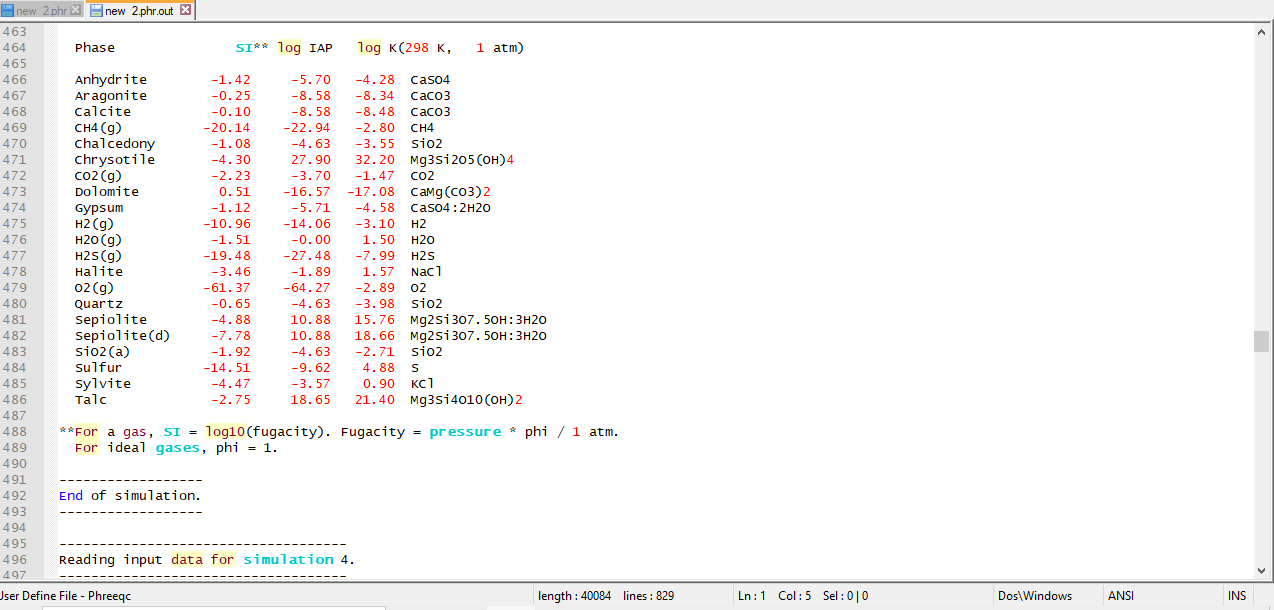Click the Sulfur SI value "-14.51"

point(227,368)
